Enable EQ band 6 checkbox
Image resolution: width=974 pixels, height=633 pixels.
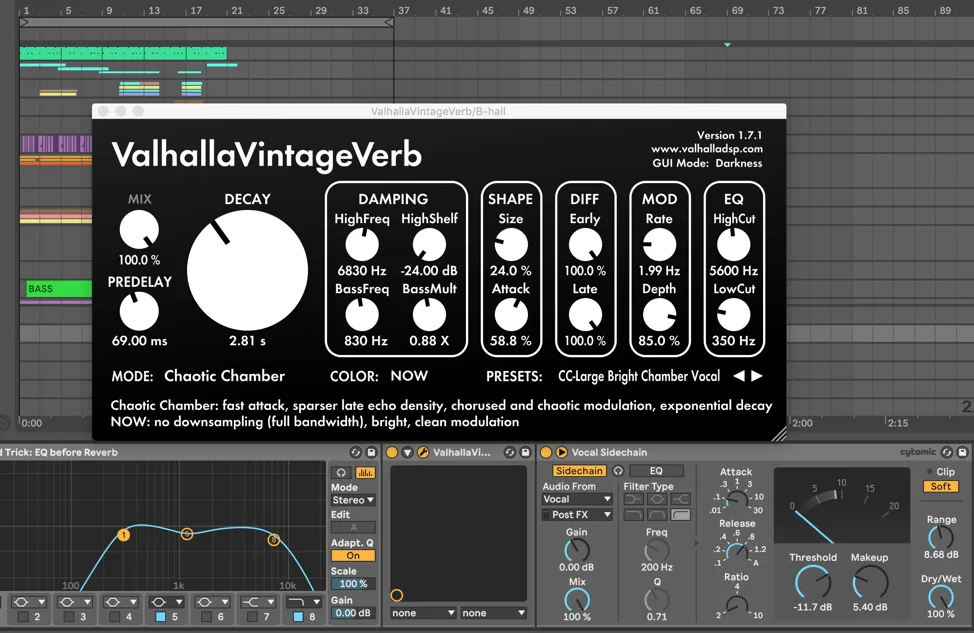coord(207,617)
